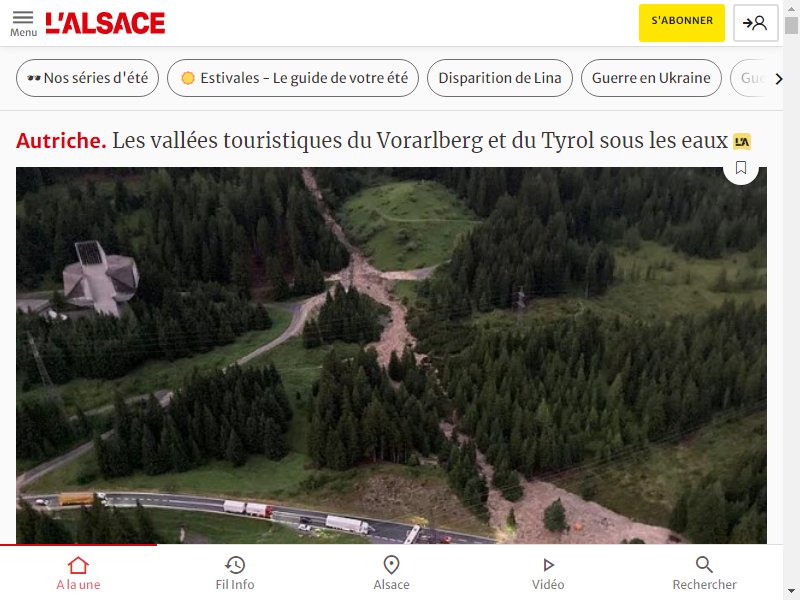The height and width of the screenshot is (600, 800).
Task: Click the yellow LA premium badge
Action: pyautogui.click(x=742, y=142)
